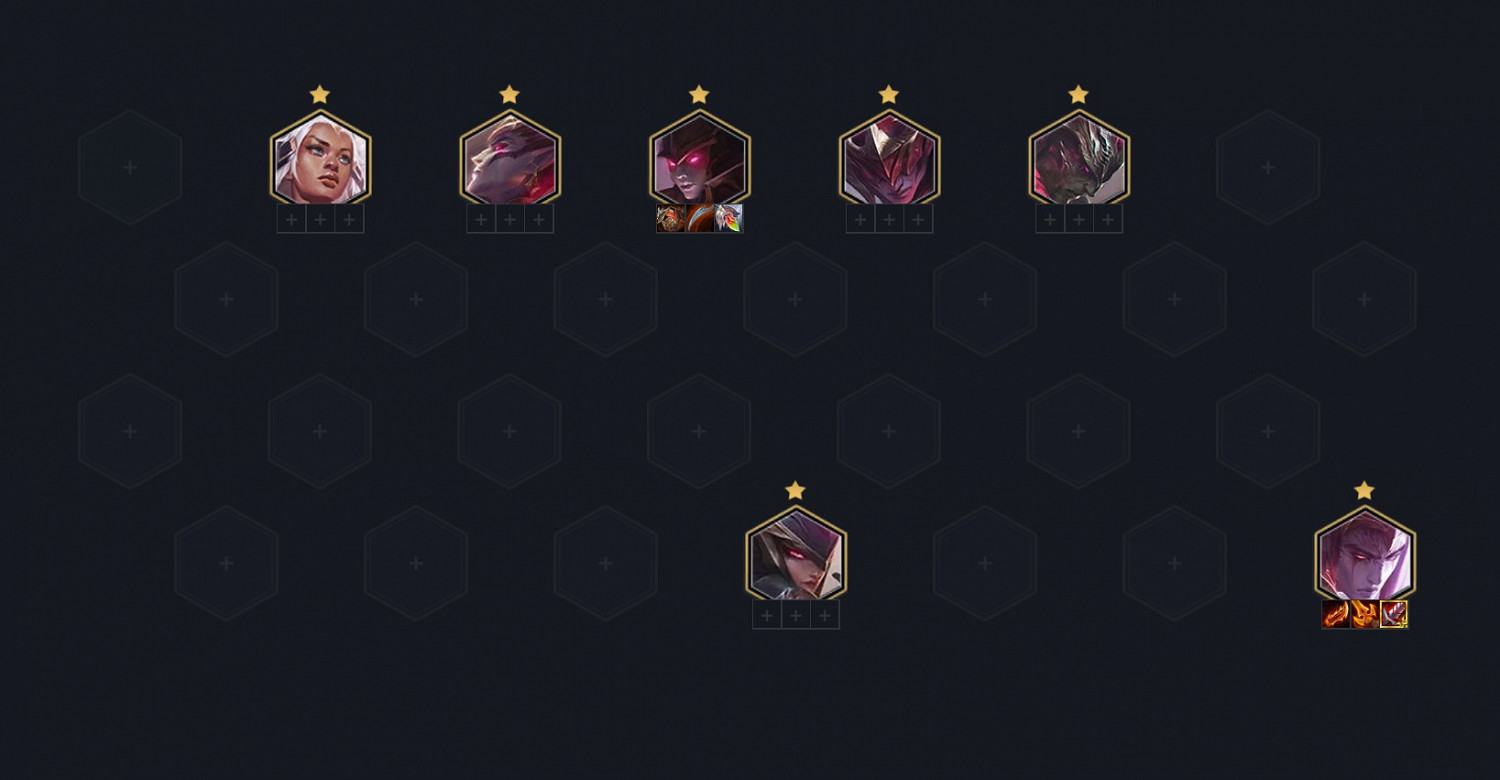Click the gold-bordered sword emblem item
The width and height of the screenshot is (1500, 780).
pos(1394,614)
